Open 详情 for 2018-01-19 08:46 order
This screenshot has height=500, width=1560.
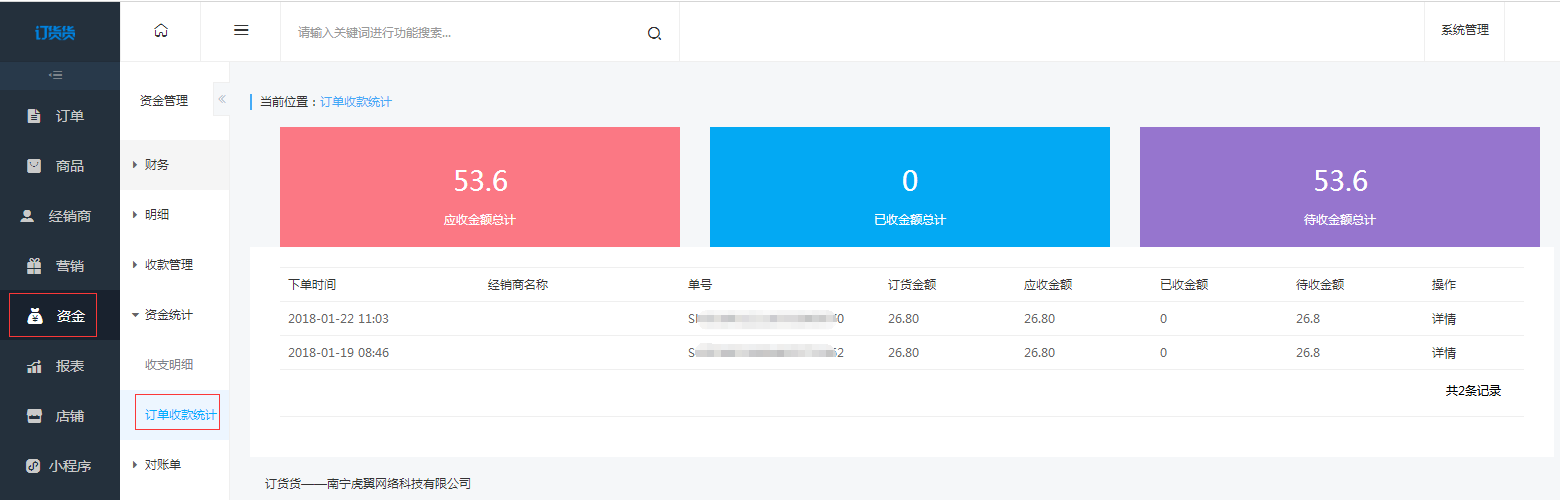click(1444, 353)
